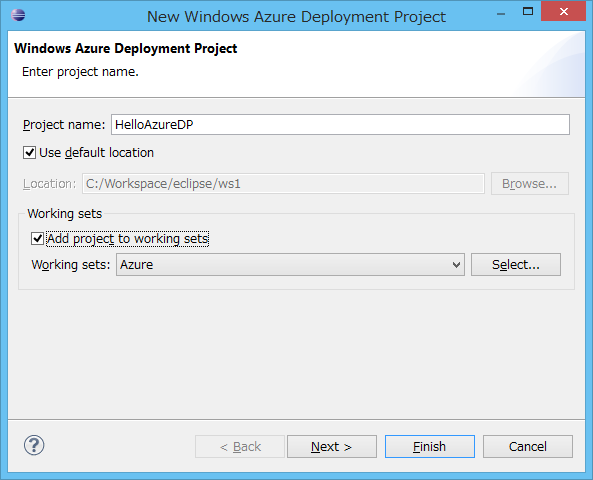593x480 pixels.
Task: Close the wizard window
Action: 563,11
